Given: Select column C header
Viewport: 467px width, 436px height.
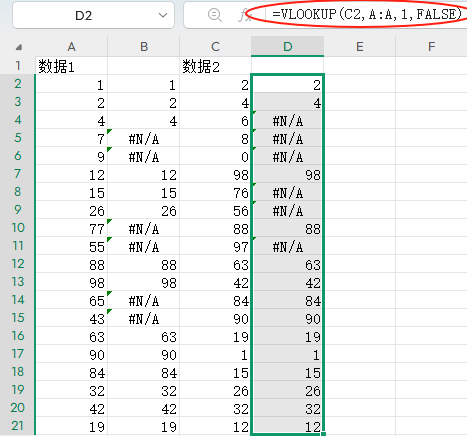Looking at the screenshot, I should [x=215, y=47].
